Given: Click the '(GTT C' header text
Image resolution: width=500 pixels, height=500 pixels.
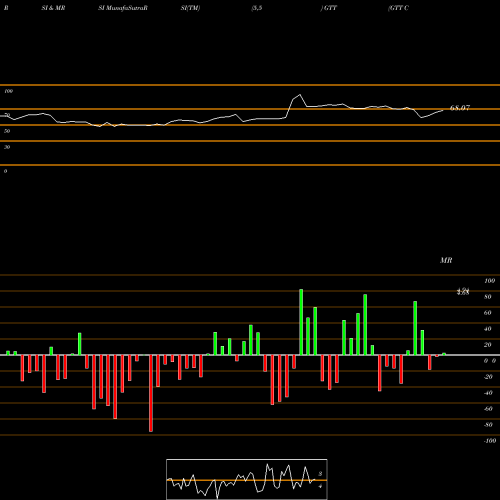Looking at the screenshot, I should (x=398, y=8).
